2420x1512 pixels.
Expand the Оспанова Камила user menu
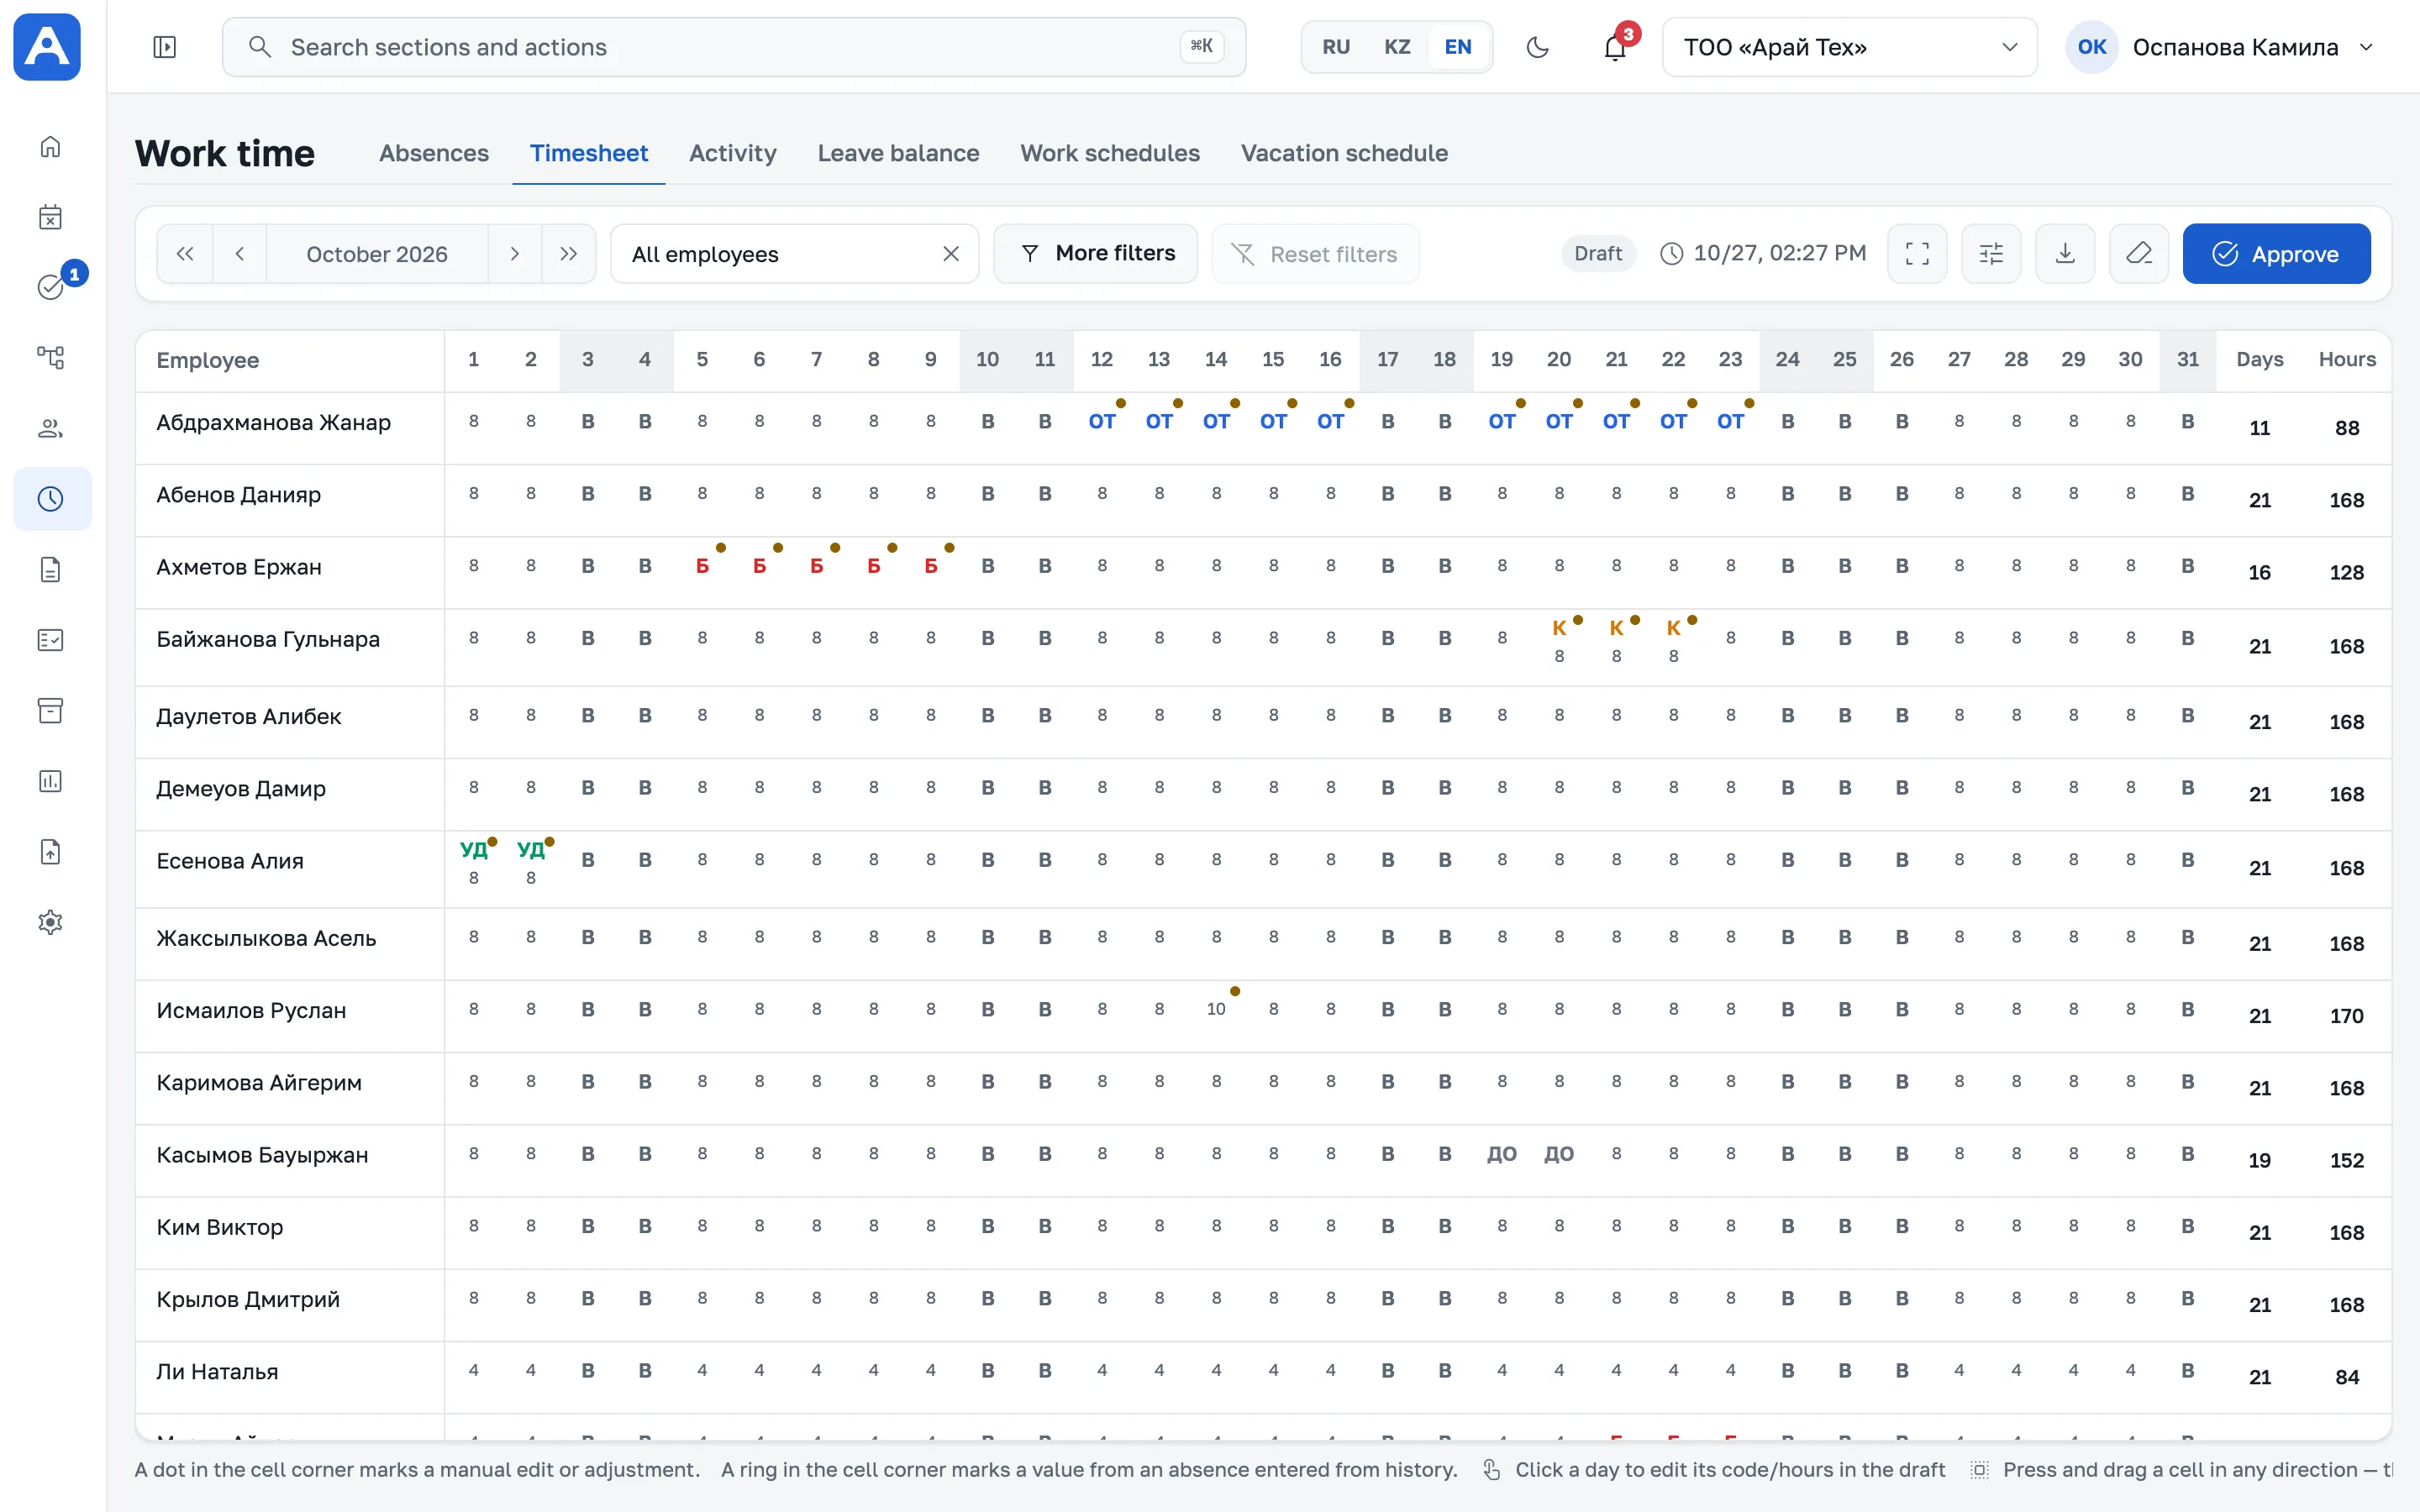[2220, 47]
